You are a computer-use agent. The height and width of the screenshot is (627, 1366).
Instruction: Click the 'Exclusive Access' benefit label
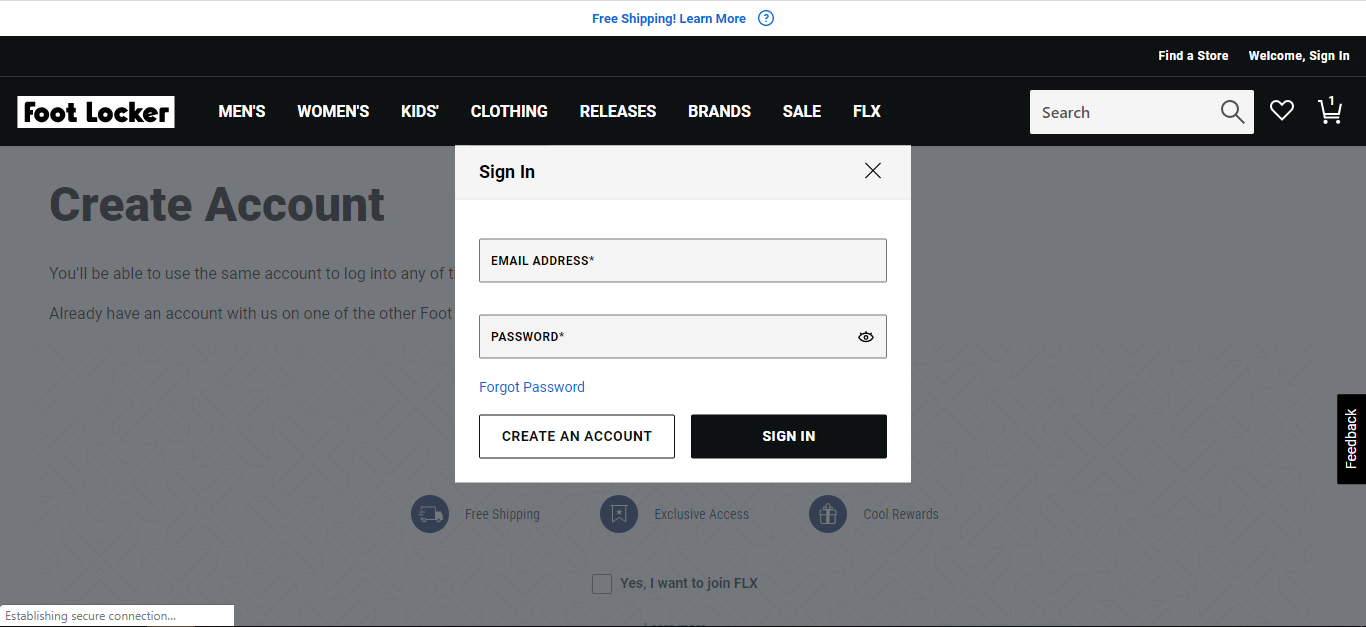pyautogui.click(x=701, y=514)
